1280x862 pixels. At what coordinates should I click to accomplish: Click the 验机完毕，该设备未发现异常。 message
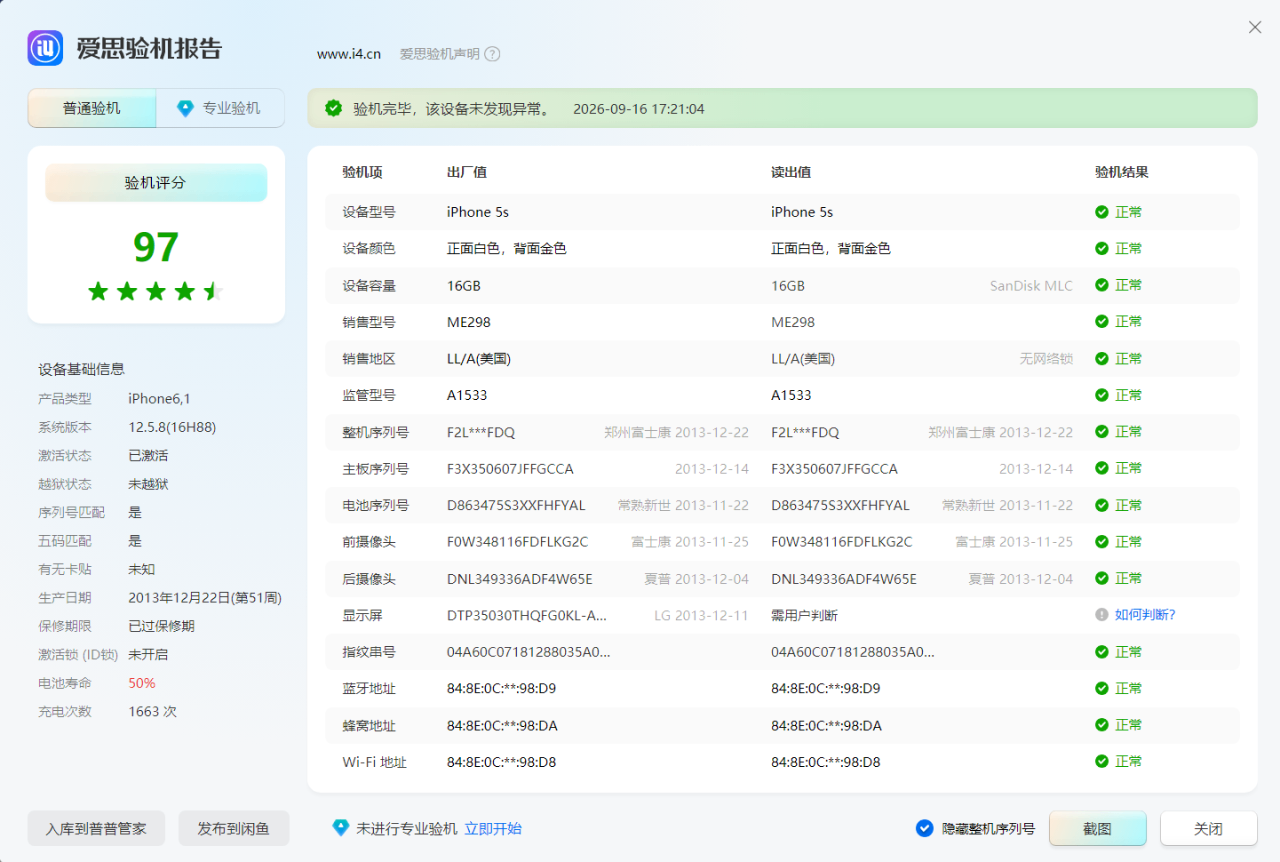(x=452, y=109)
